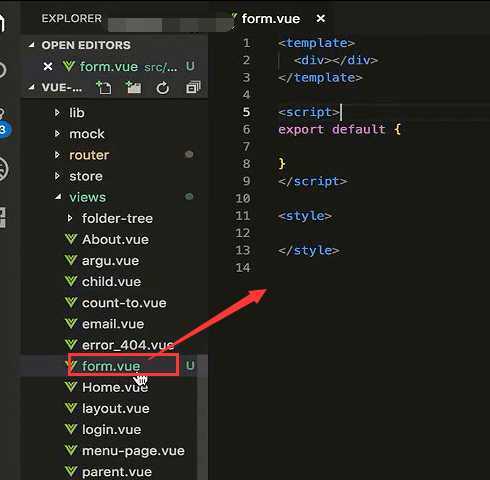Image resolution: width=490 pixels, height=480 pixels.
Task: Open login.vue in the file tree
Action: pos(111,430)
